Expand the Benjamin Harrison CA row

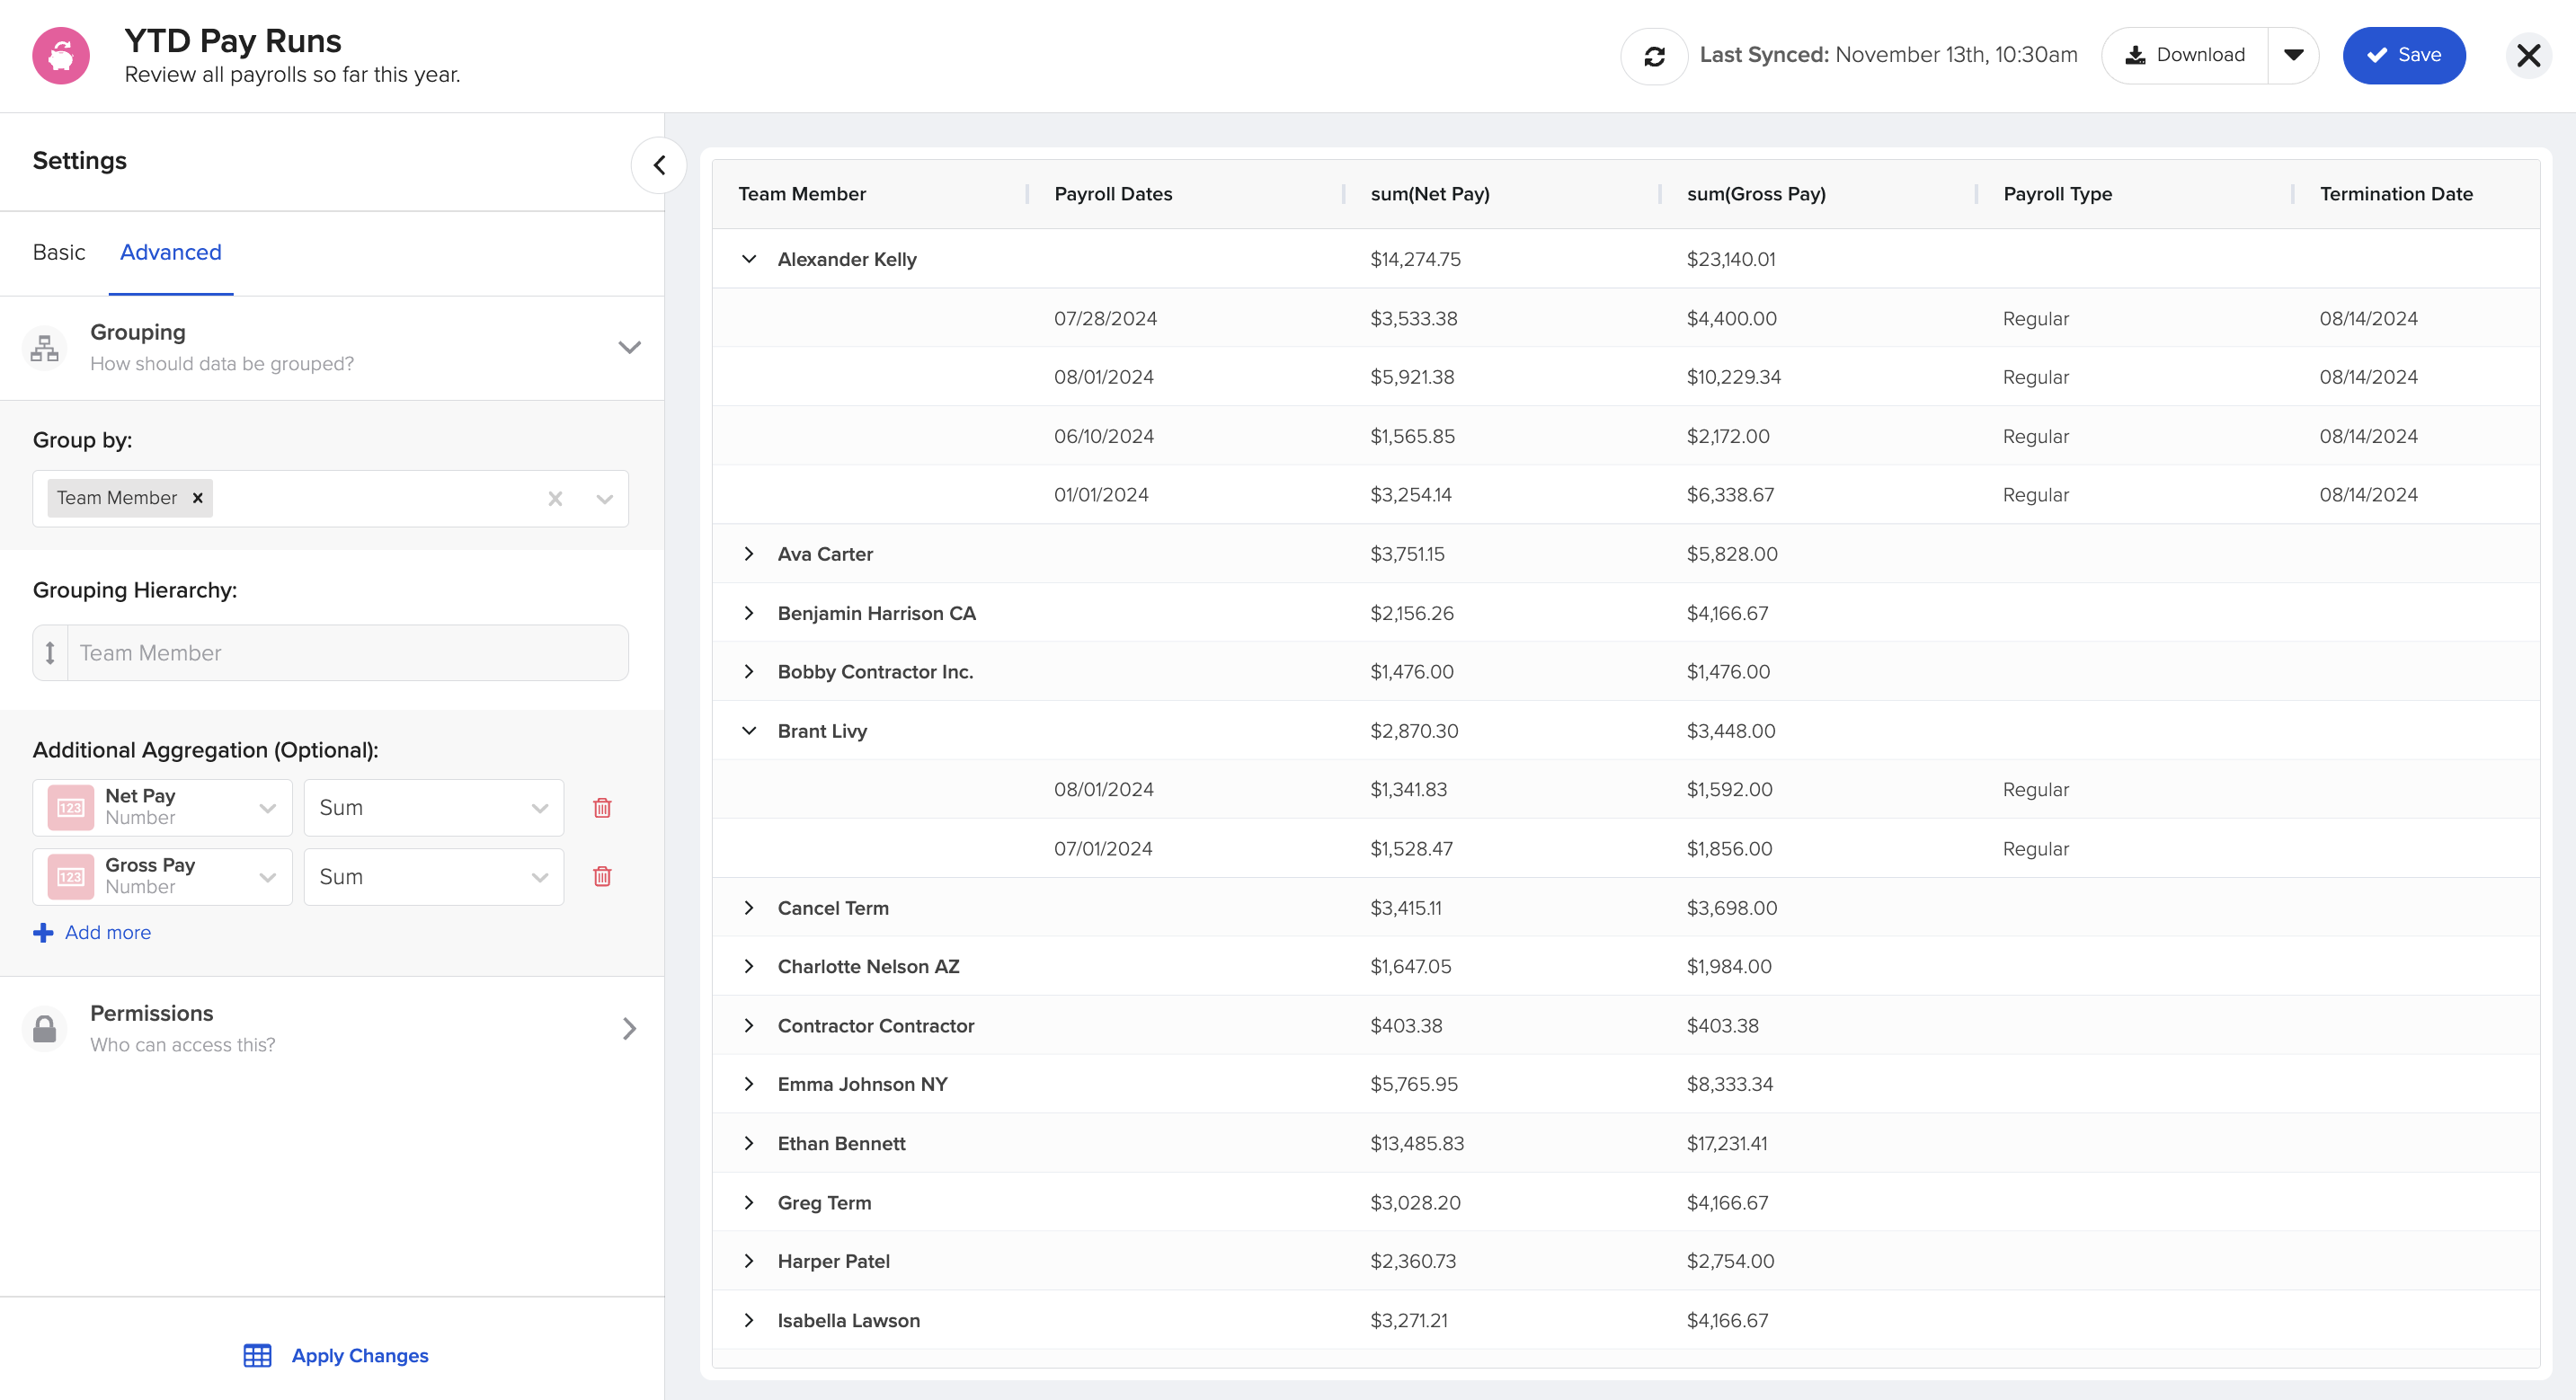(749, 613)
